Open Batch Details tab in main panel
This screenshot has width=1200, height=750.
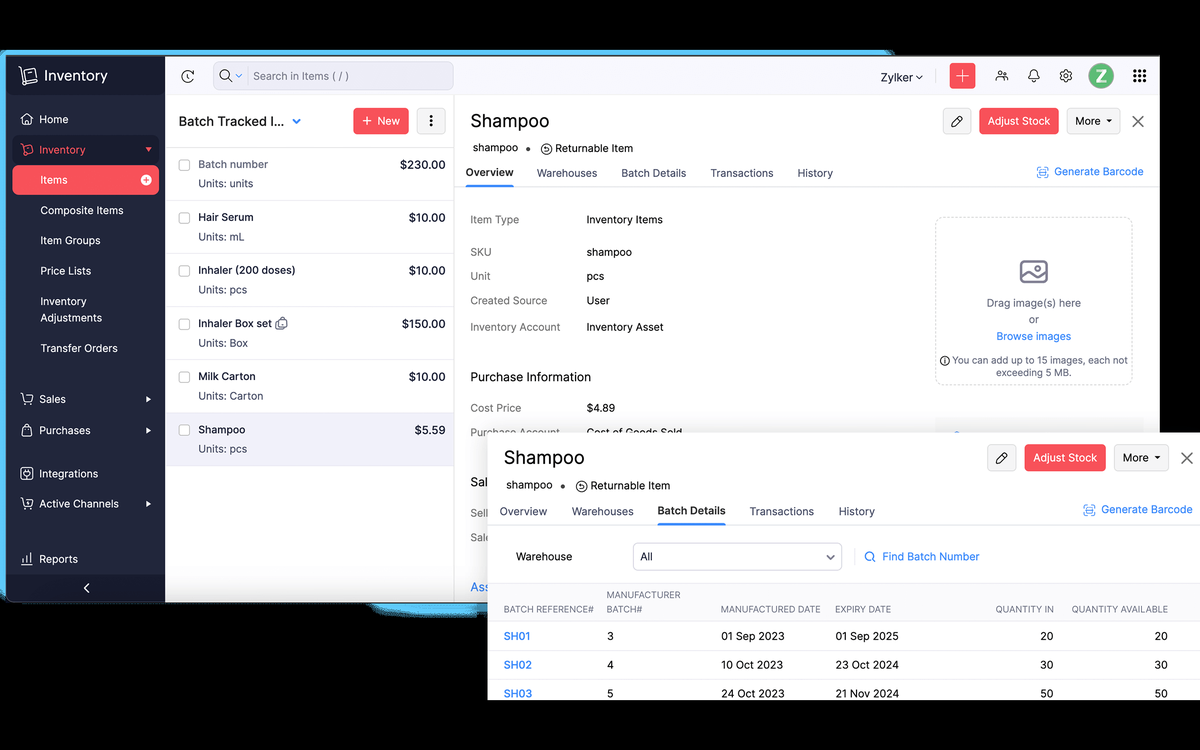[x=654, y=173]
